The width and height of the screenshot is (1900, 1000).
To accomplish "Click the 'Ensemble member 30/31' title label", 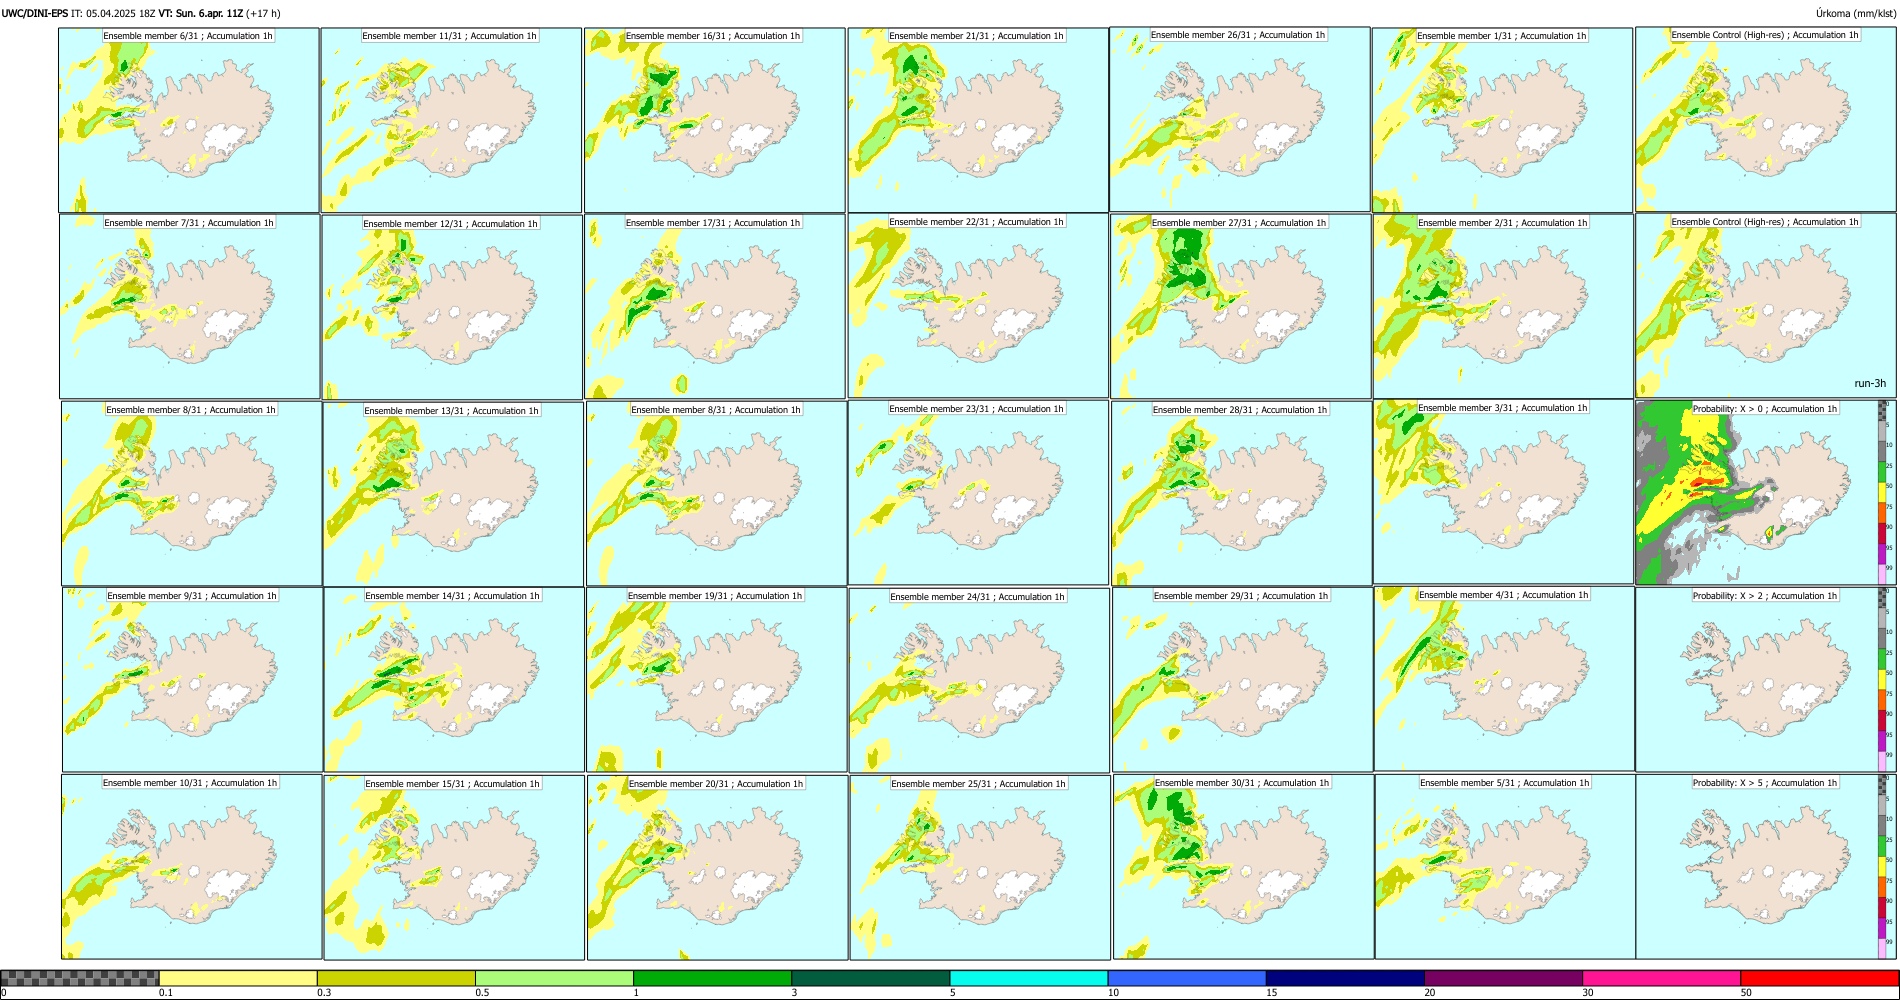I will (x=1242, y=783).
